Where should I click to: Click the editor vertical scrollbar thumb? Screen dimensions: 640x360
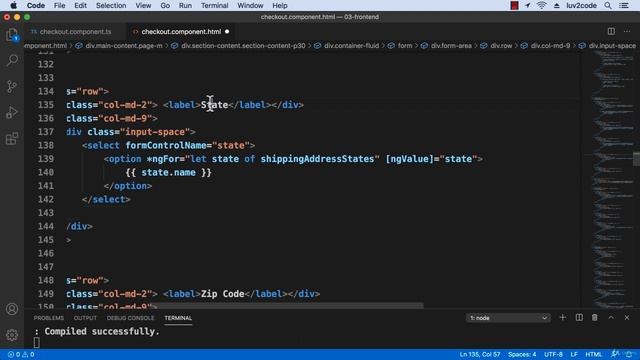click(636, 159)
